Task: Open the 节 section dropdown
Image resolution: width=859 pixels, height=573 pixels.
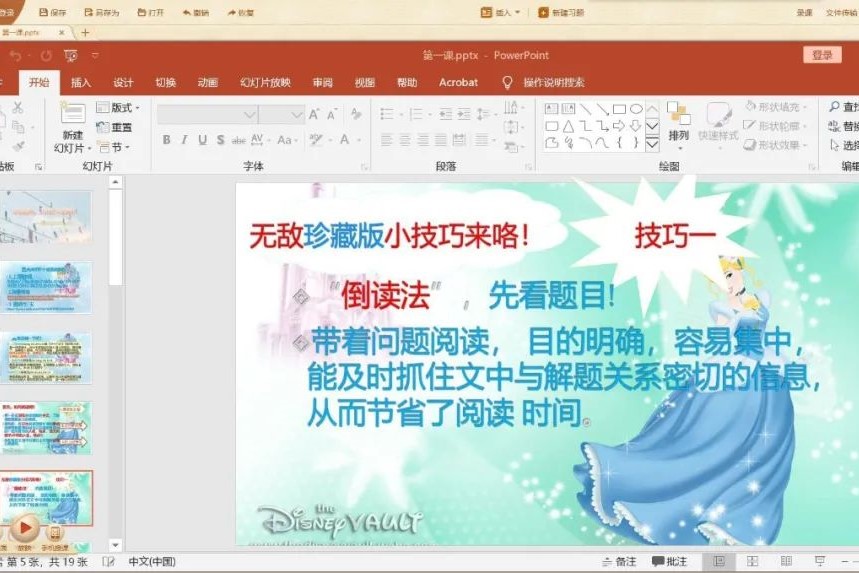Action: (113, 147)
